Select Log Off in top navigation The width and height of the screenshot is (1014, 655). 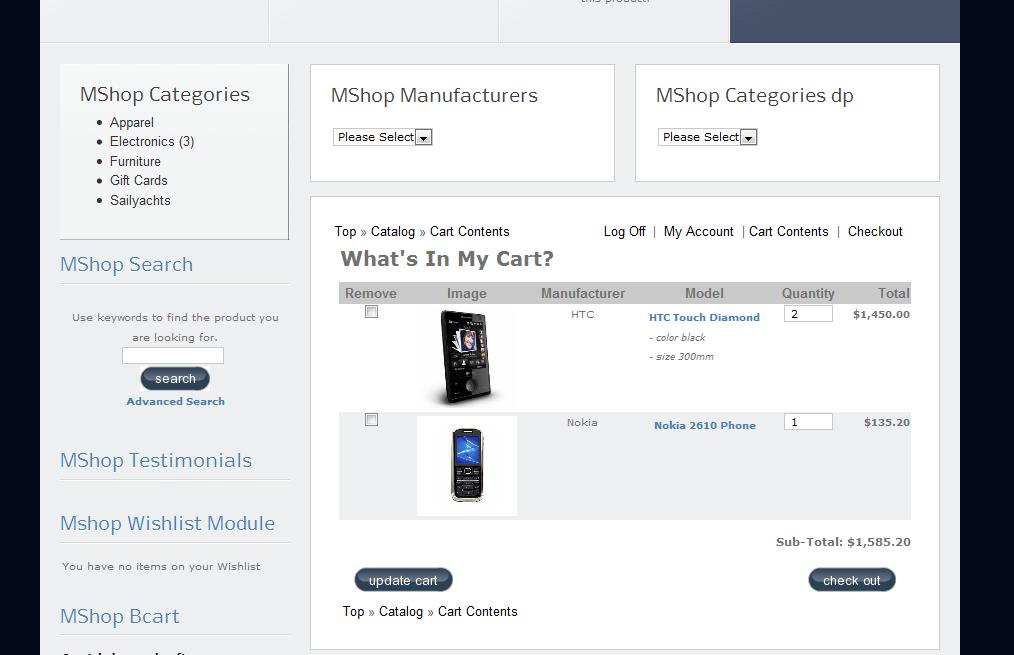[625, 231]
